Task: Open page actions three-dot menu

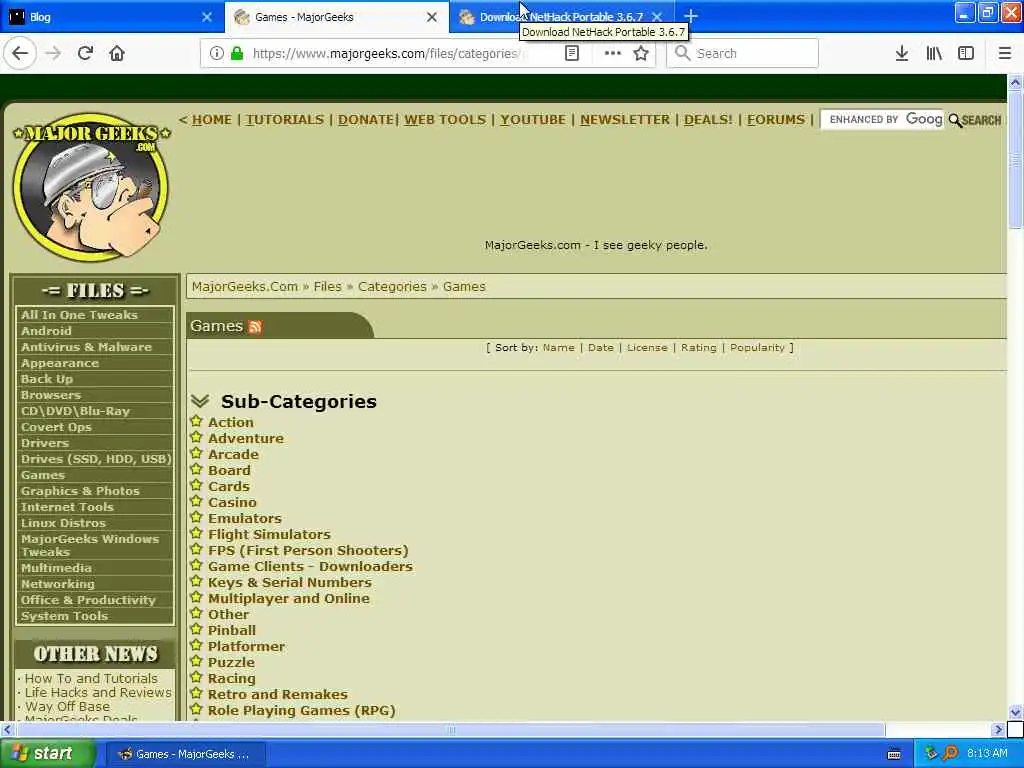Action: click(x=613, y=54)
